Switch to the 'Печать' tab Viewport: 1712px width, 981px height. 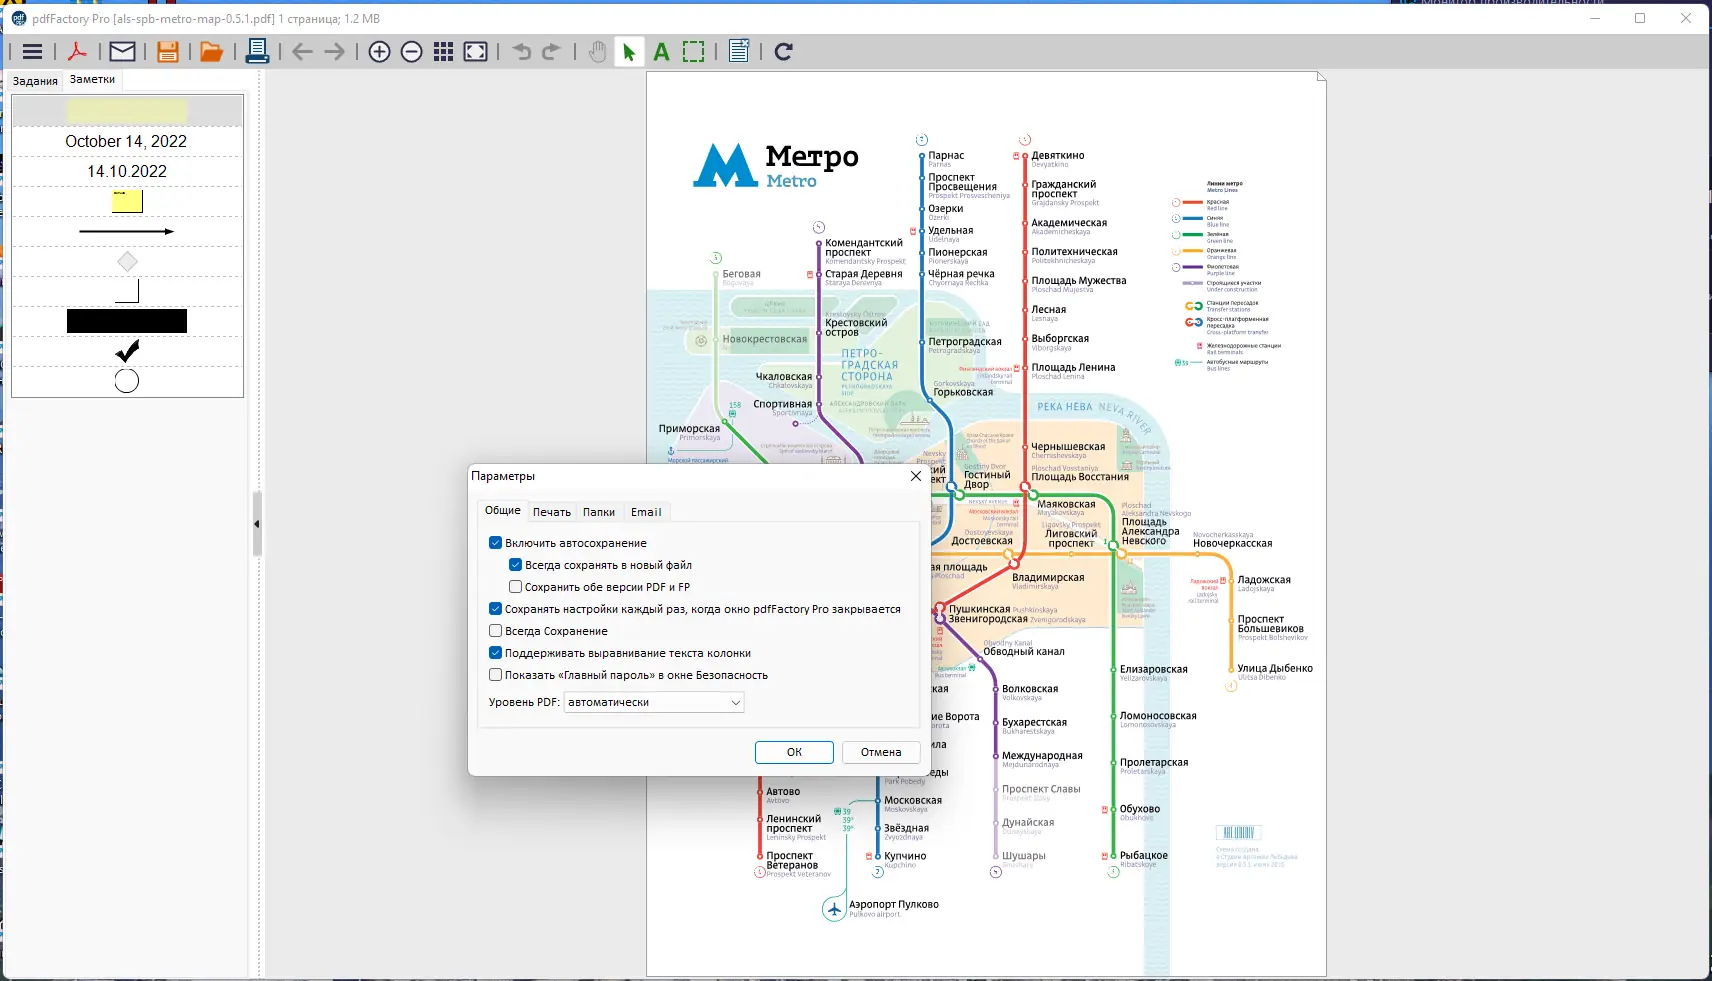[x=551, y=512]
